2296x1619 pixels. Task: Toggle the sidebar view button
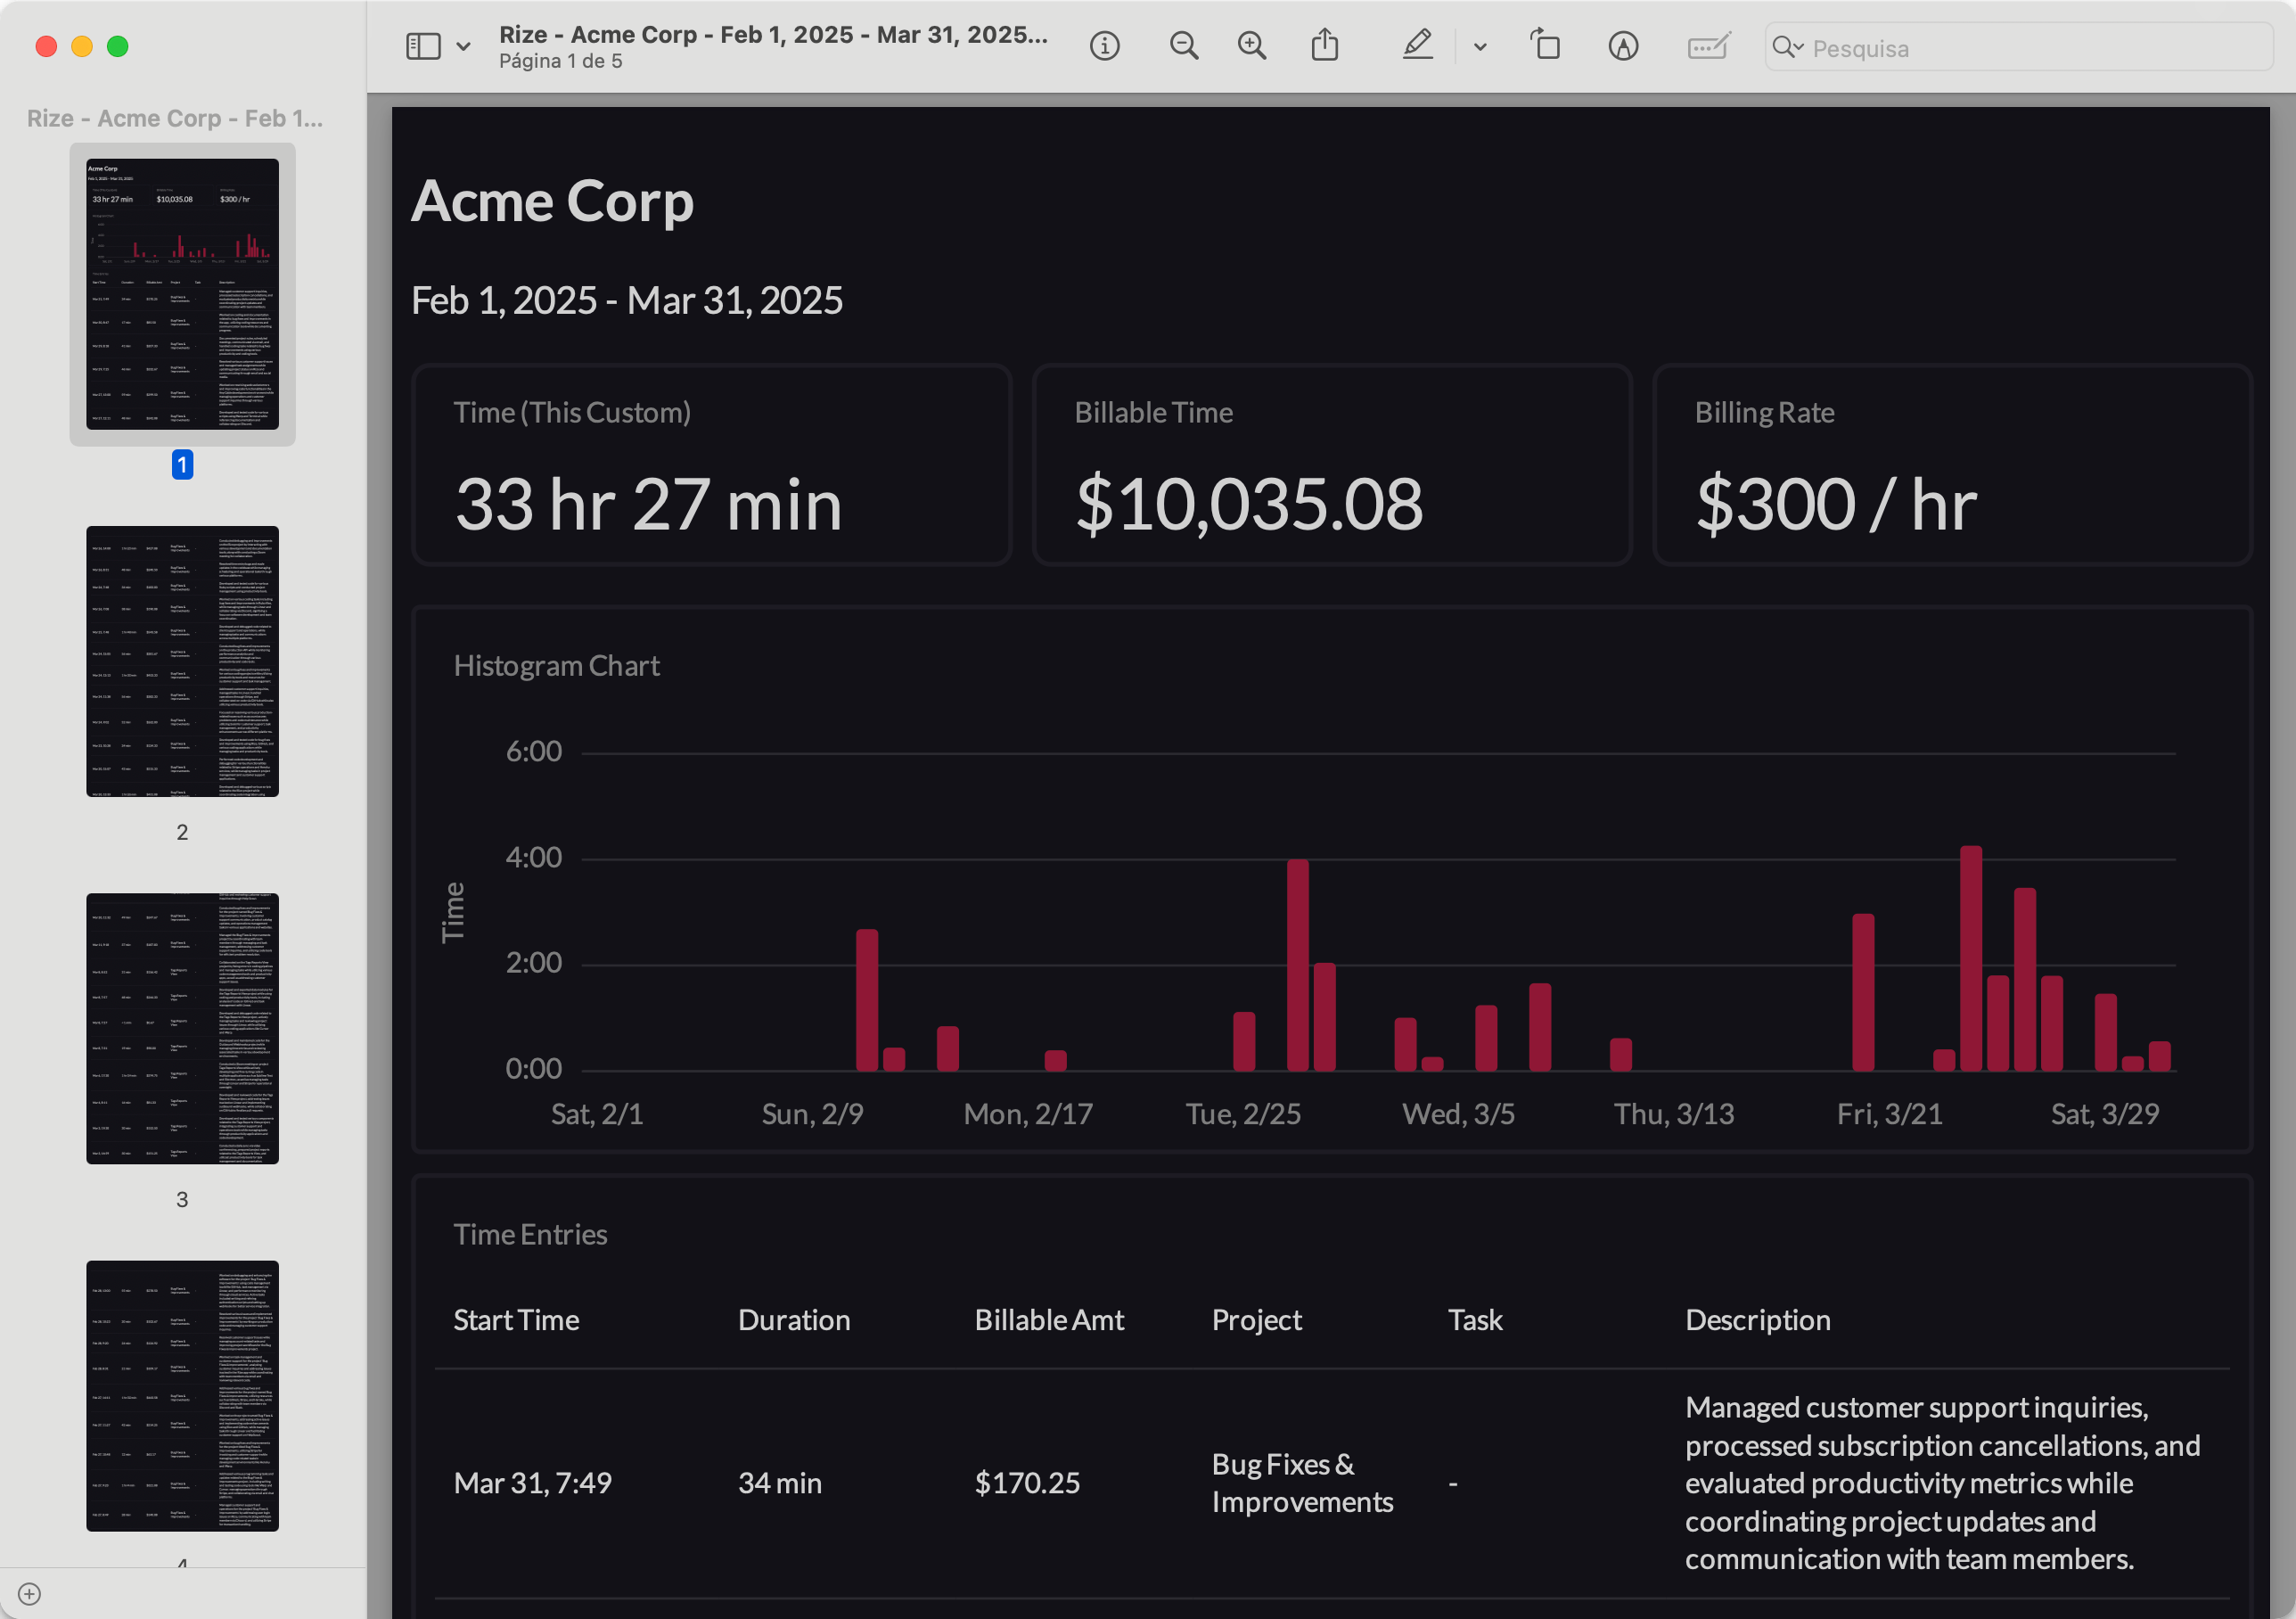click(423, 46)
